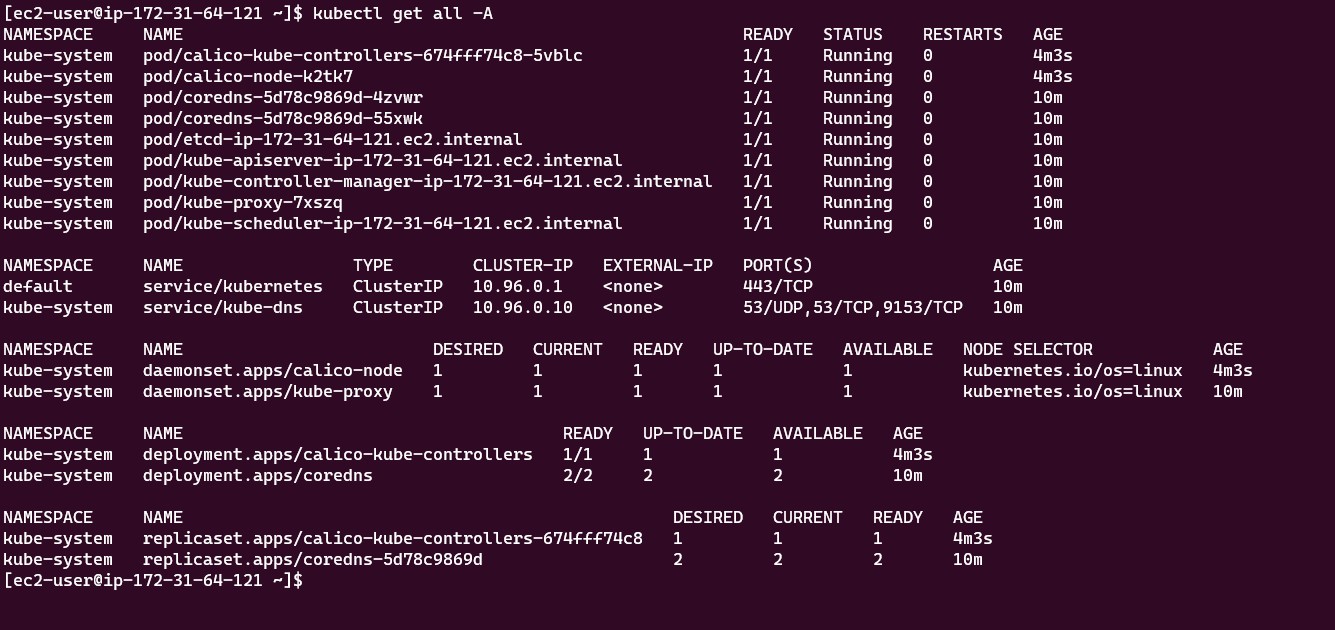Select pod/coredns-5d78c9869d-55xwk text

[283, 118]
